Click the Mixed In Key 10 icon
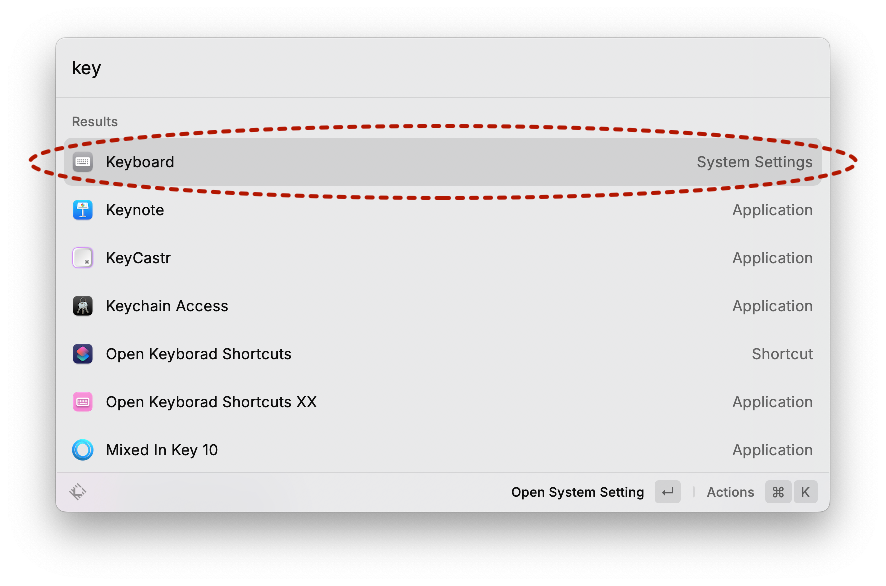Image resolution: width=886 pixels, height=586 pixels. coord(83,450)
